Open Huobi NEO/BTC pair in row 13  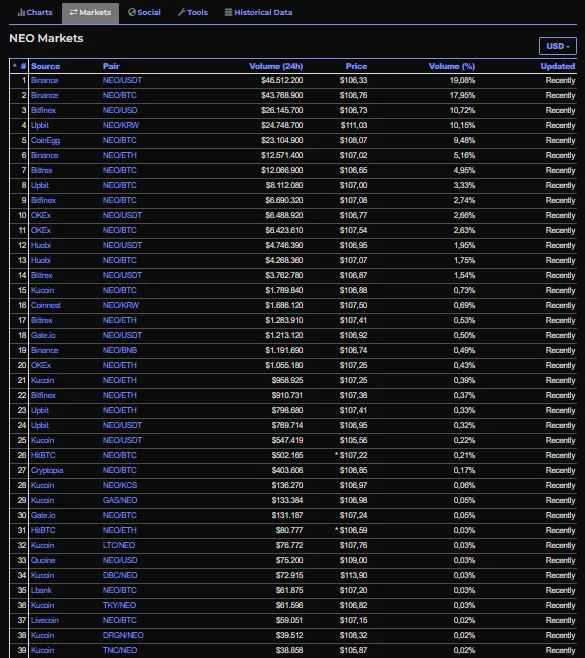(x=120, y=261)
